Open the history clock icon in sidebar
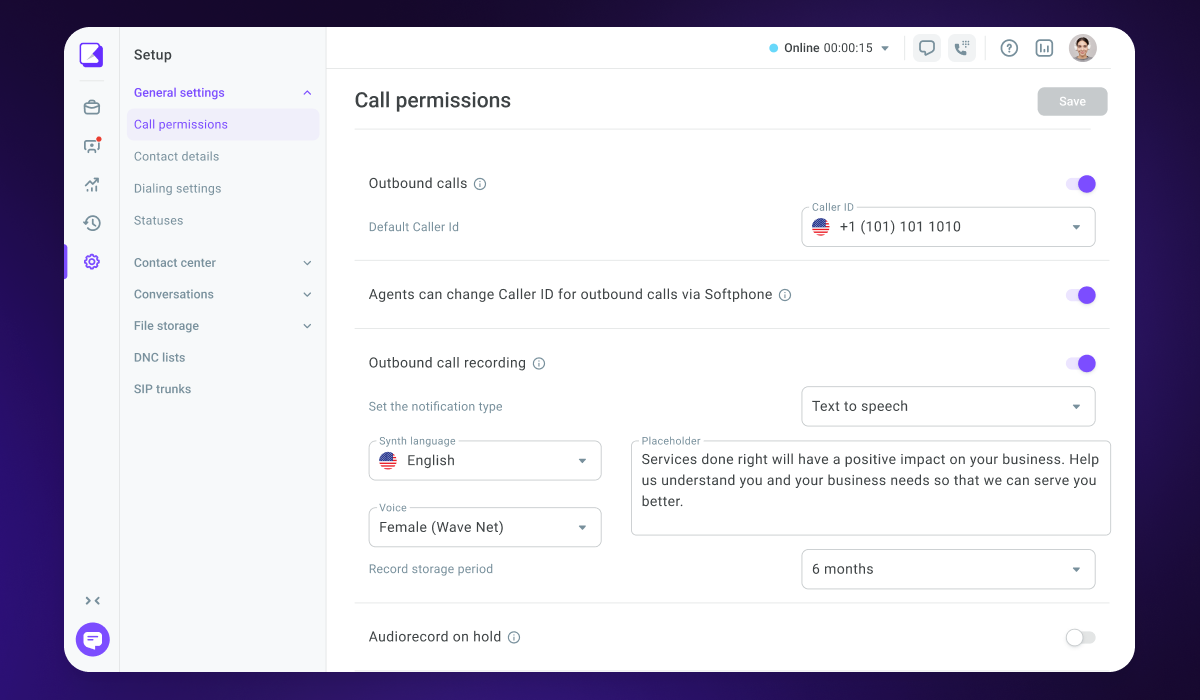 pos(92,223)
